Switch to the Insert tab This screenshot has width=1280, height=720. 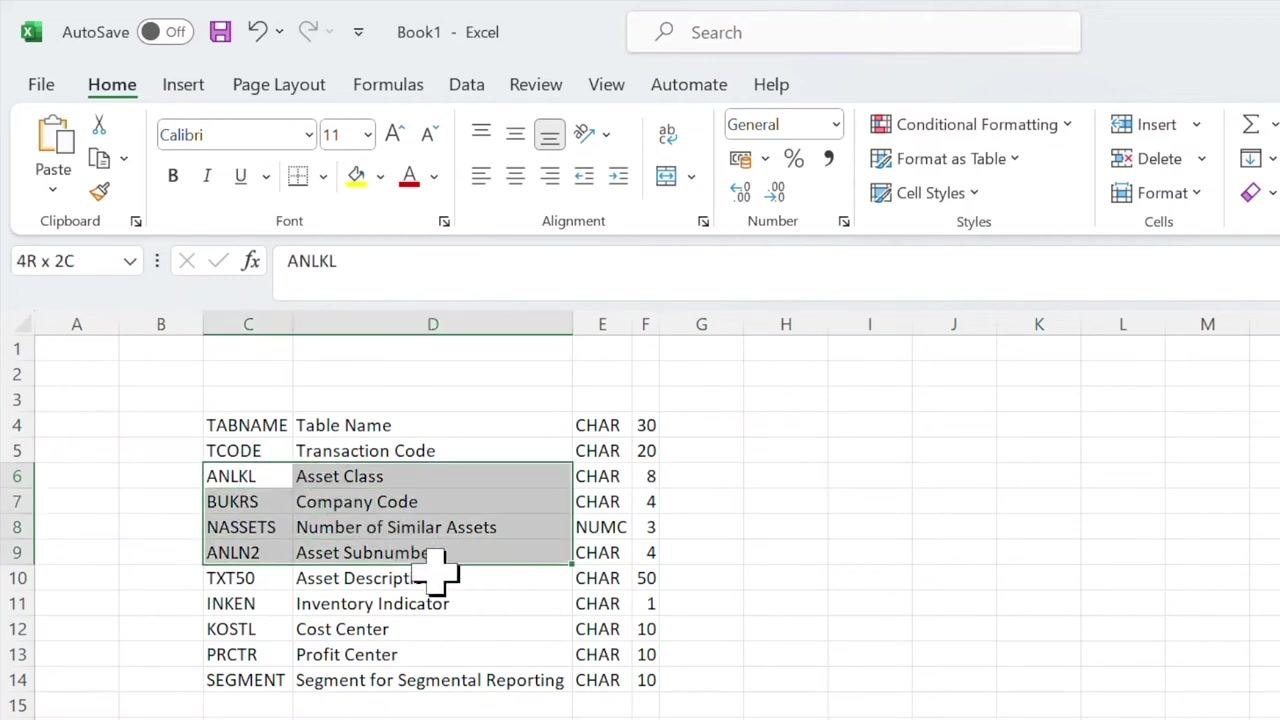tap(183, 84)
